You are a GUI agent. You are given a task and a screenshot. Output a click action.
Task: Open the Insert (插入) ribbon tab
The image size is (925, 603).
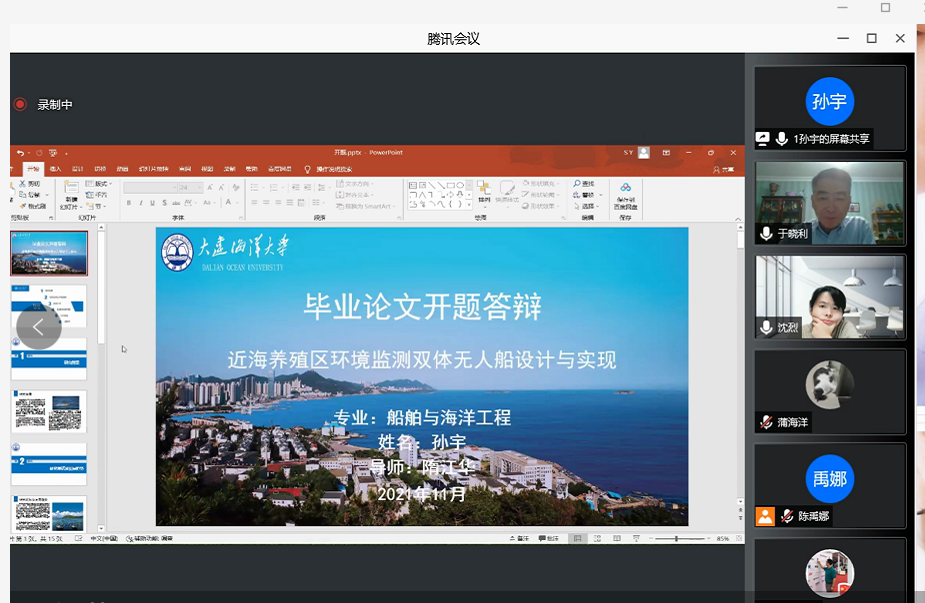(x=55, y=169)
